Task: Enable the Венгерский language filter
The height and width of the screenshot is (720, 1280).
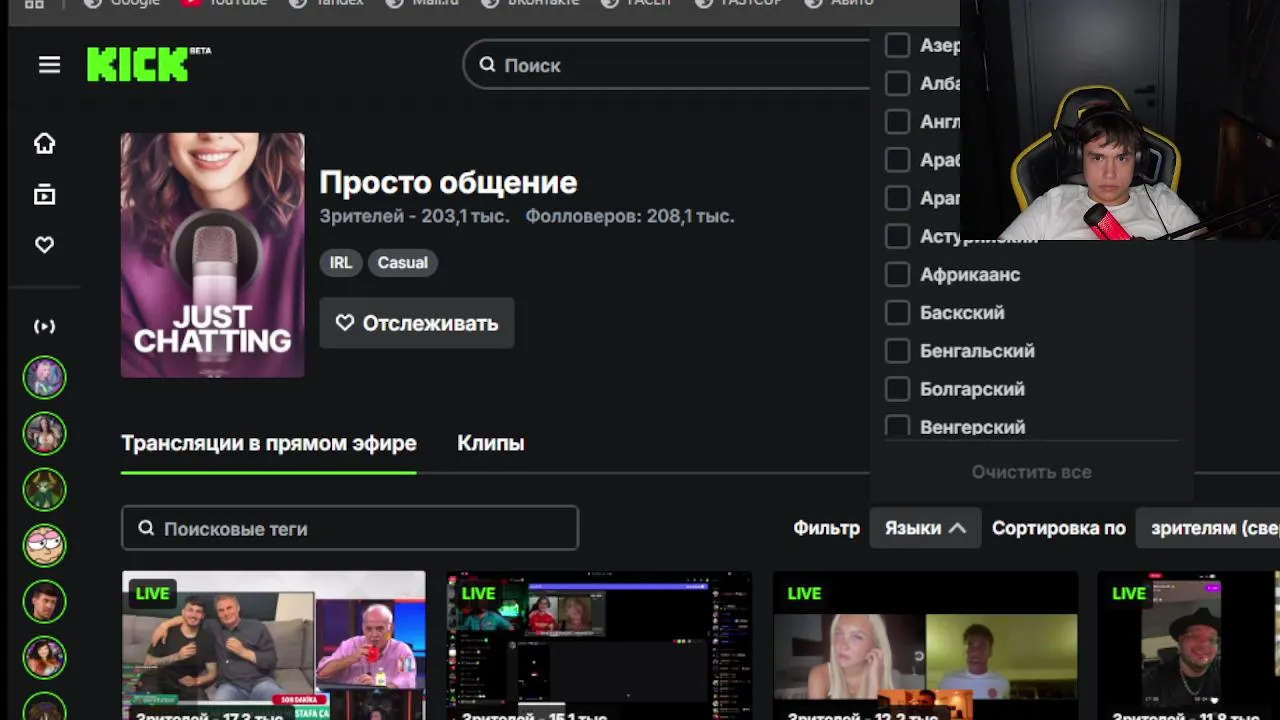Action: click(897, 427)
